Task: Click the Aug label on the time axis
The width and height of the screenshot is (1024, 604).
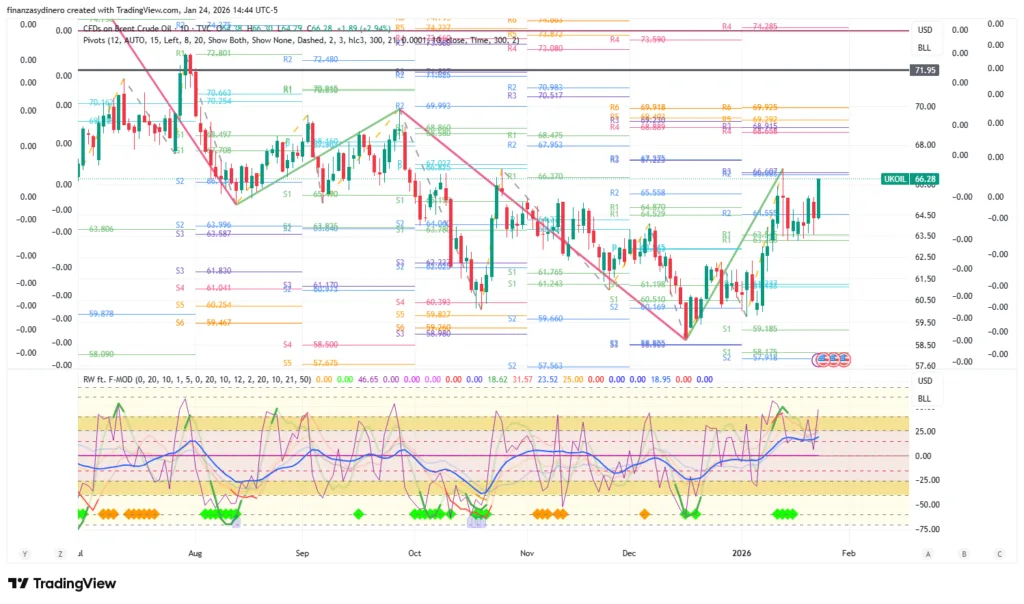Action: [x=195, y=552]
